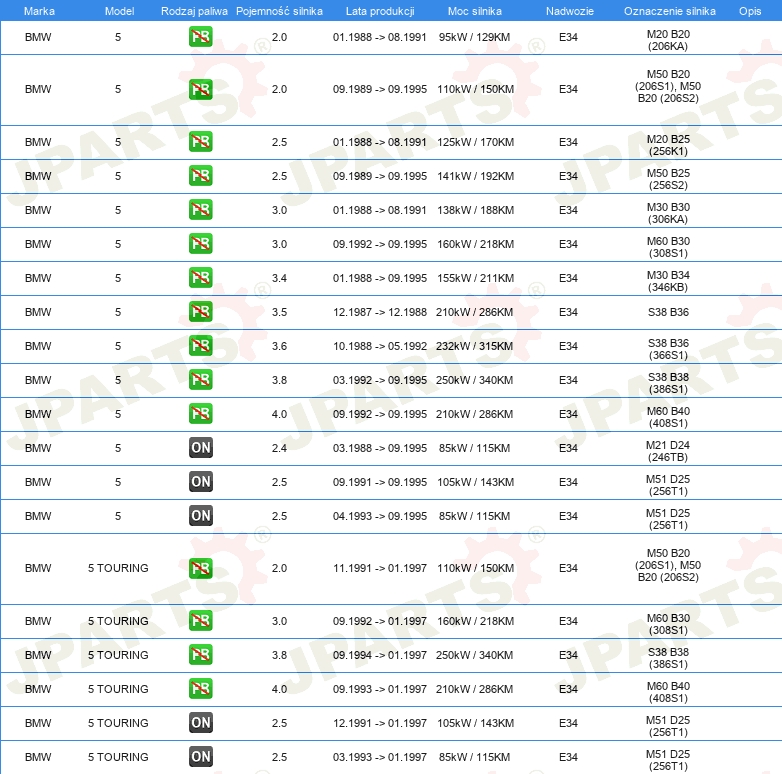The height and width of the screenshot is (774, 782).
Task: Click the 125kW / 170KM power value
Action: [x=475, y=142]
